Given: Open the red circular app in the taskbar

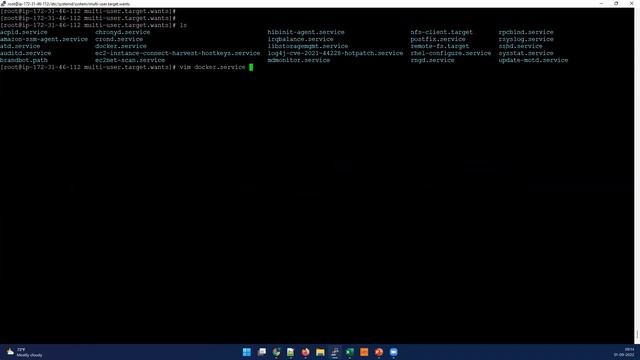Looking at the screenshot, I should point(379,352).
